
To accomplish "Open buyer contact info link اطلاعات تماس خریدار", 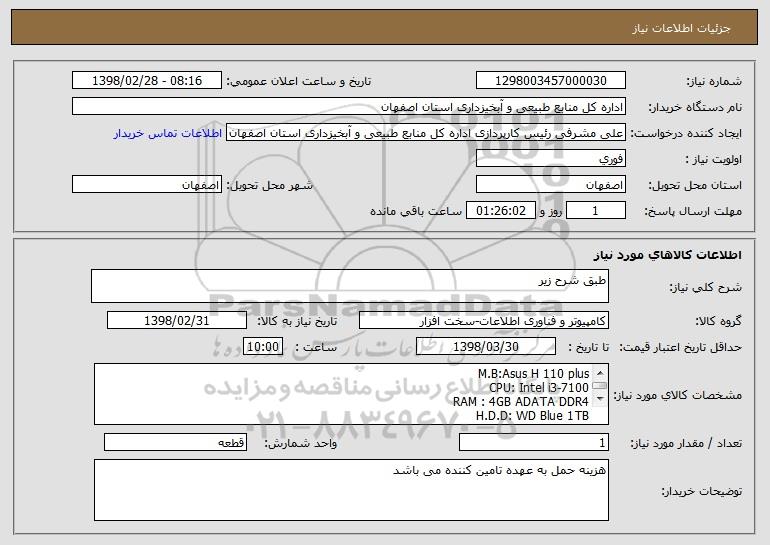I will pos(168,134).
